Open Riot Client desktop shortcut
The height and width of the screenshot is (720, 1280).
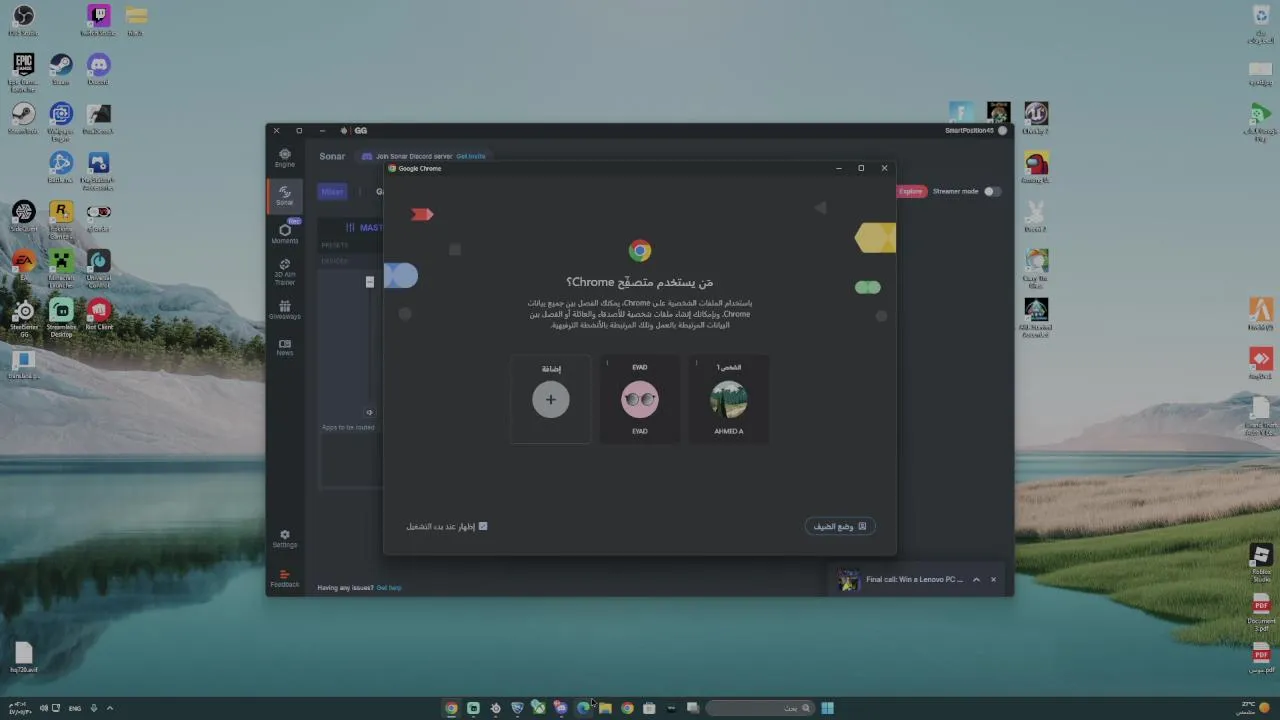[x=98, y=315]
